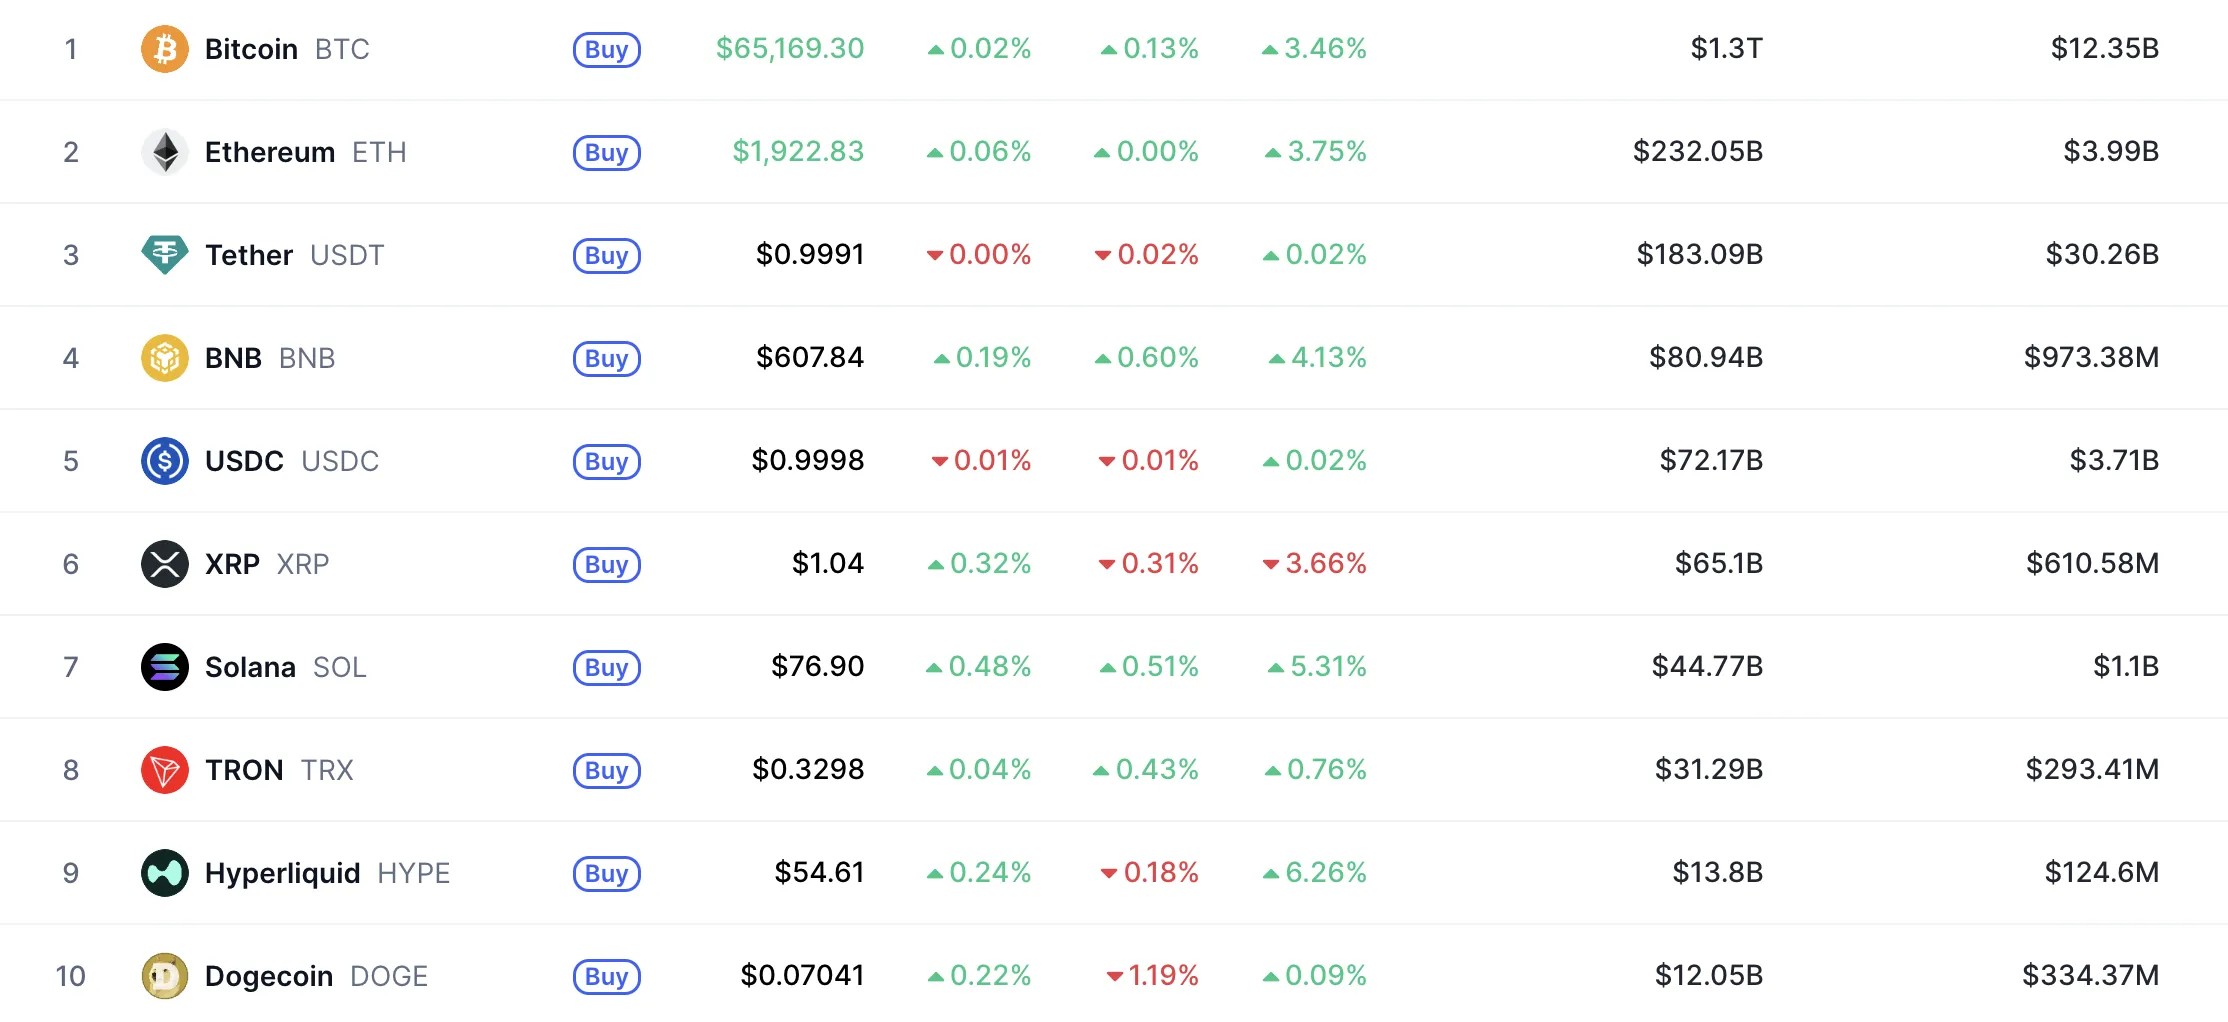
Task: Click the TRON red logo icon
Action: (x=165, y=770)
